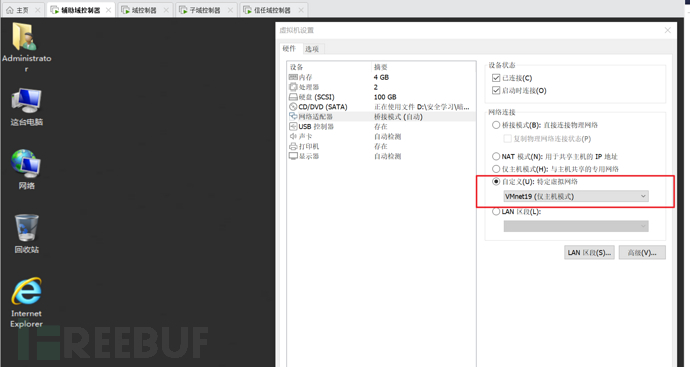Open the LAN 区段 dropdown list

576,226
